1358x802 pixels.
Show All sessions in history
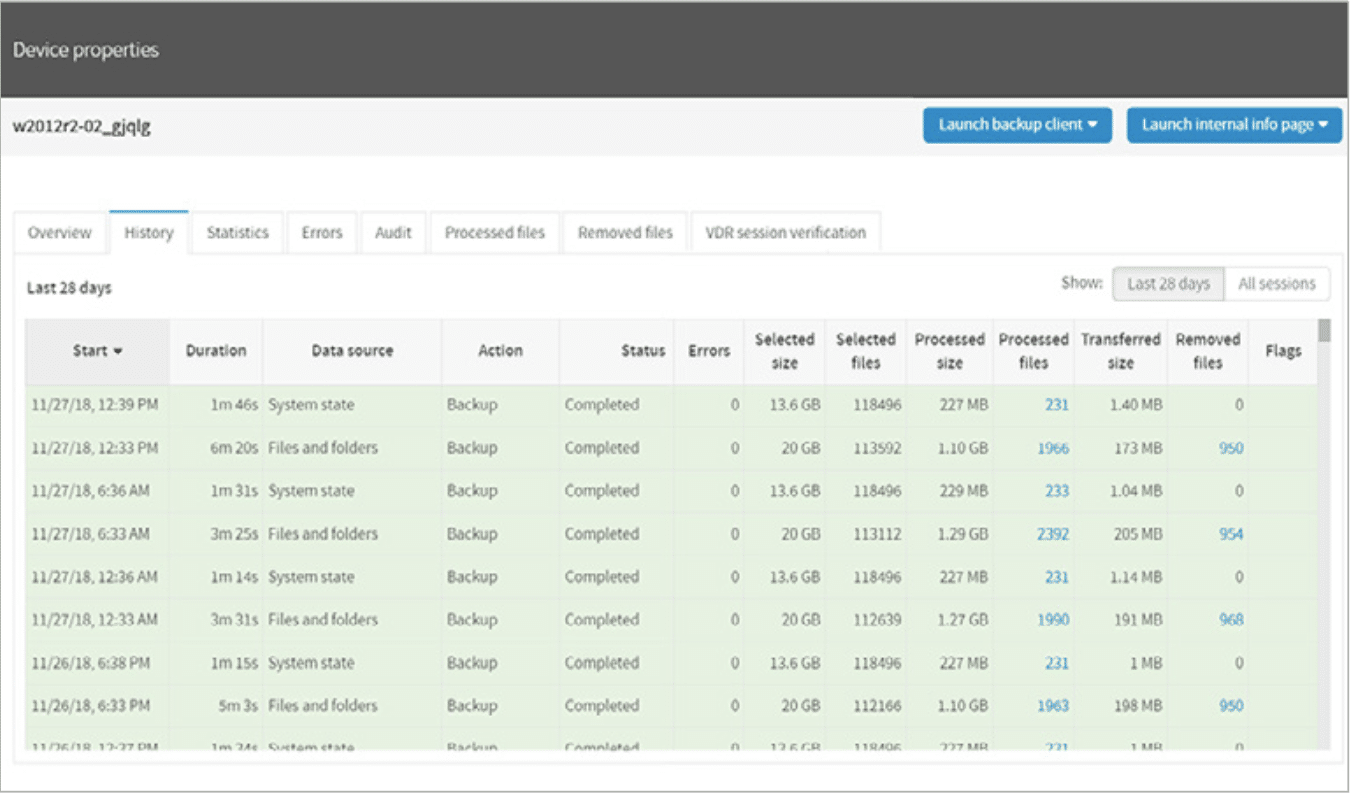(x=1276, y=284)
